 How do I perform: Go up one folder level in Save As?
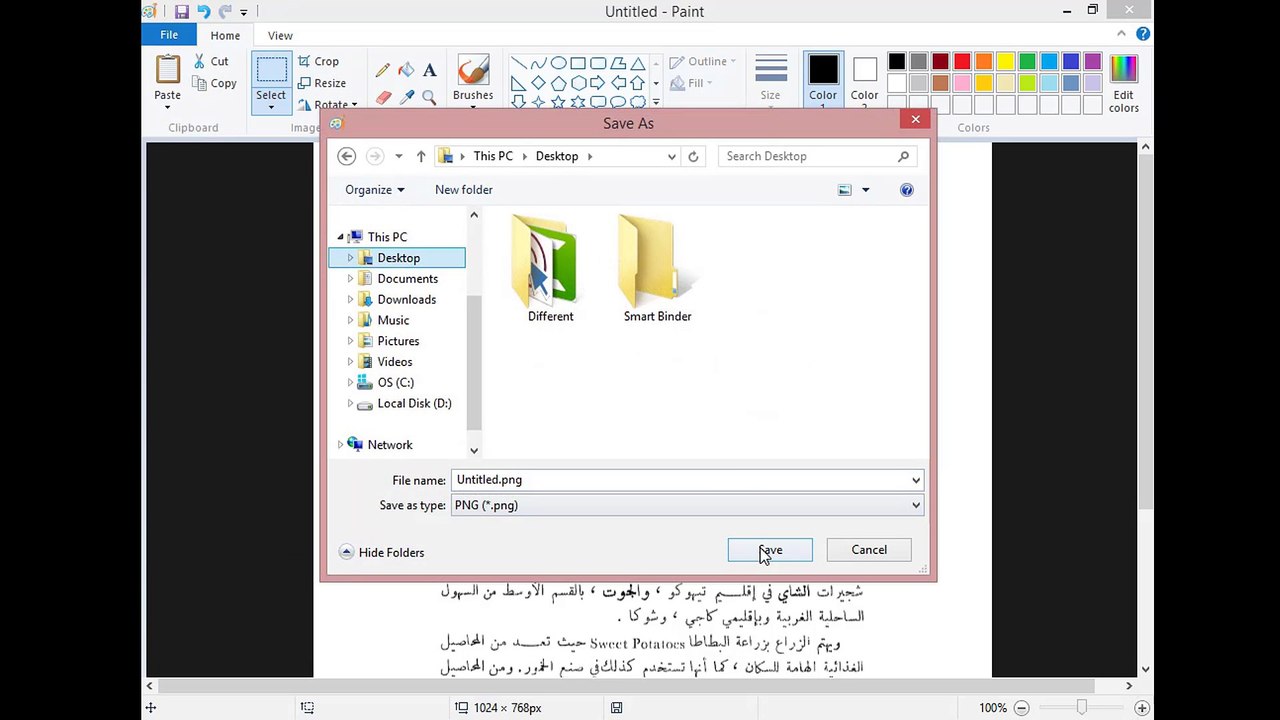pos(421,156)
